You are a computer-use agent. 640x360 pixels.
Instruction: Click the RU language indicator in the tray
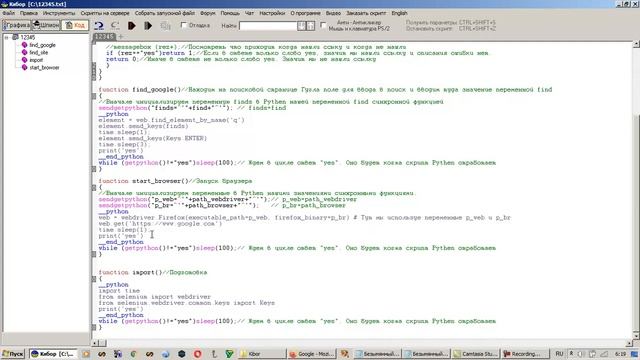[559, 353]
